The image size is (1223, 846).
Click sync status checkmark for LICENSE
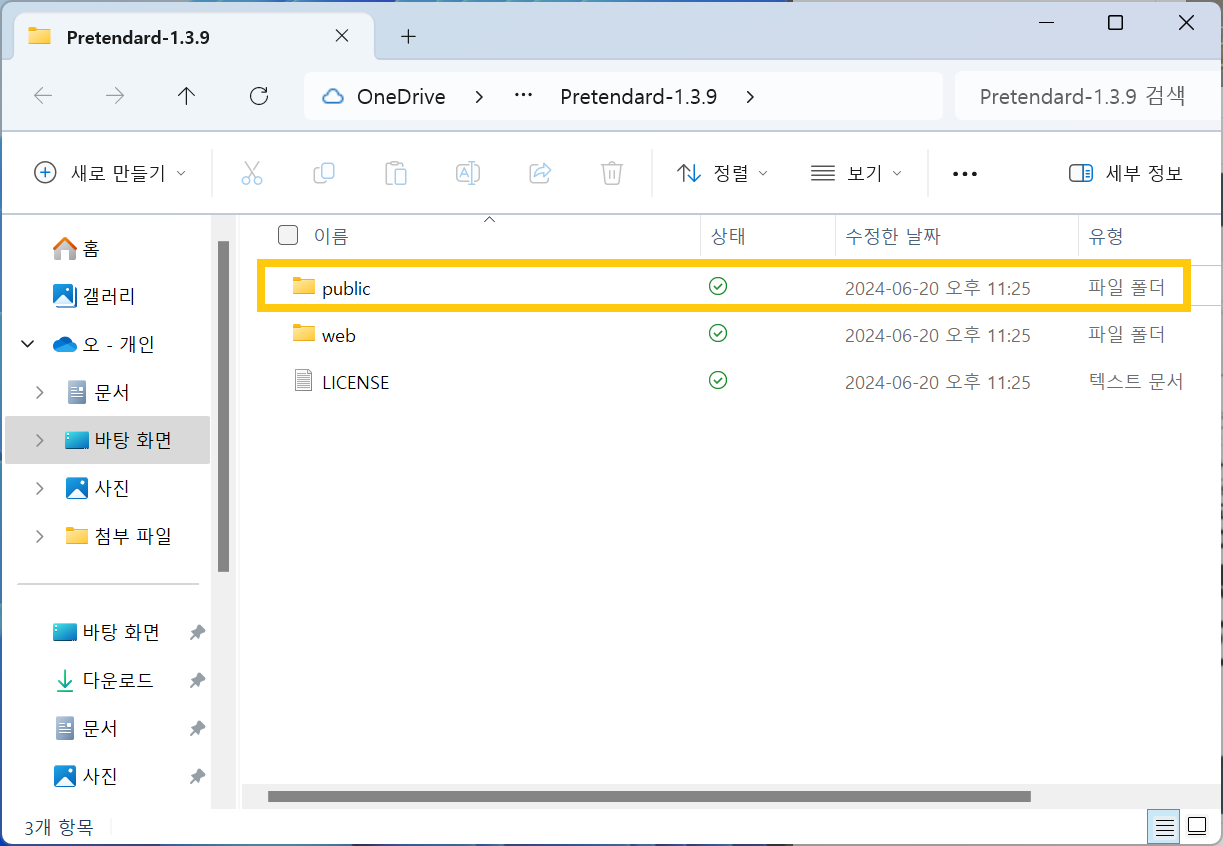[718, 381]
